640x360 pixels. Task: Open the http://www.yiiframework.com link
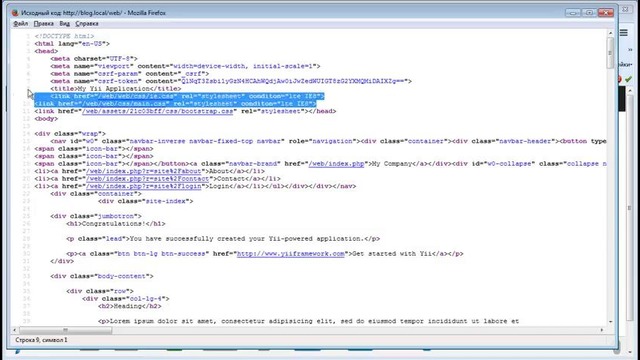[x=291, y=253]
